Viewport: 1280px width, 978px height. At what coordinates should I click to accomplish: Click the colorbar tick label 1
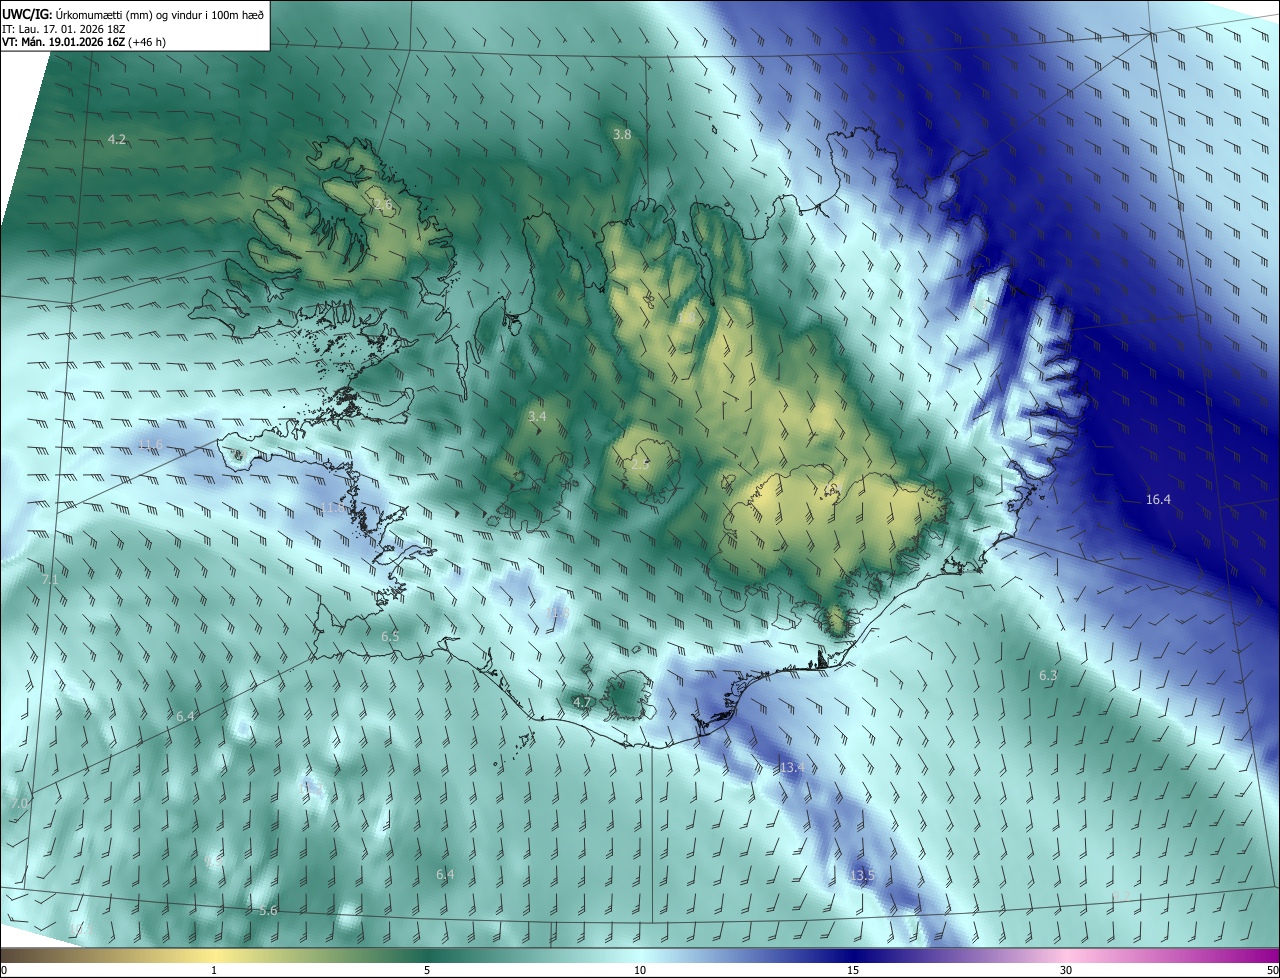coord(214,970)
